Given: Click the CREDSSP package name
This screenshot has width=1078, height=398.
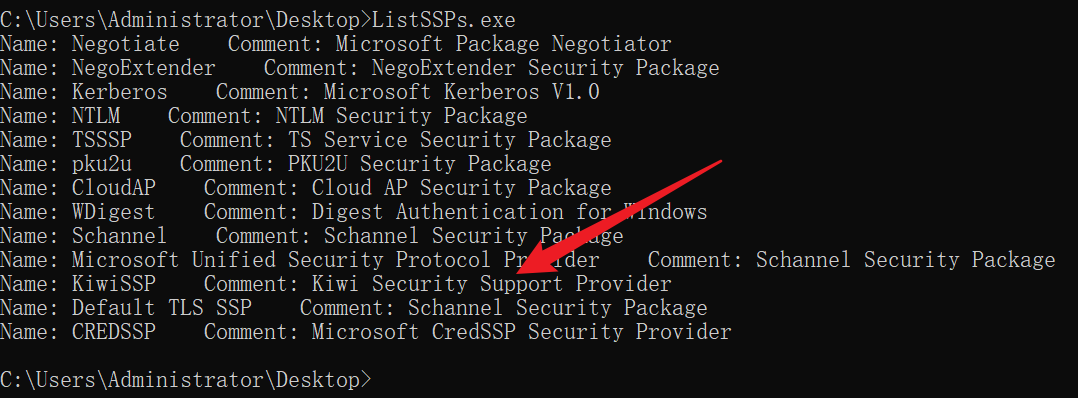Looking at the screenshot, I should tap(113, 333).
